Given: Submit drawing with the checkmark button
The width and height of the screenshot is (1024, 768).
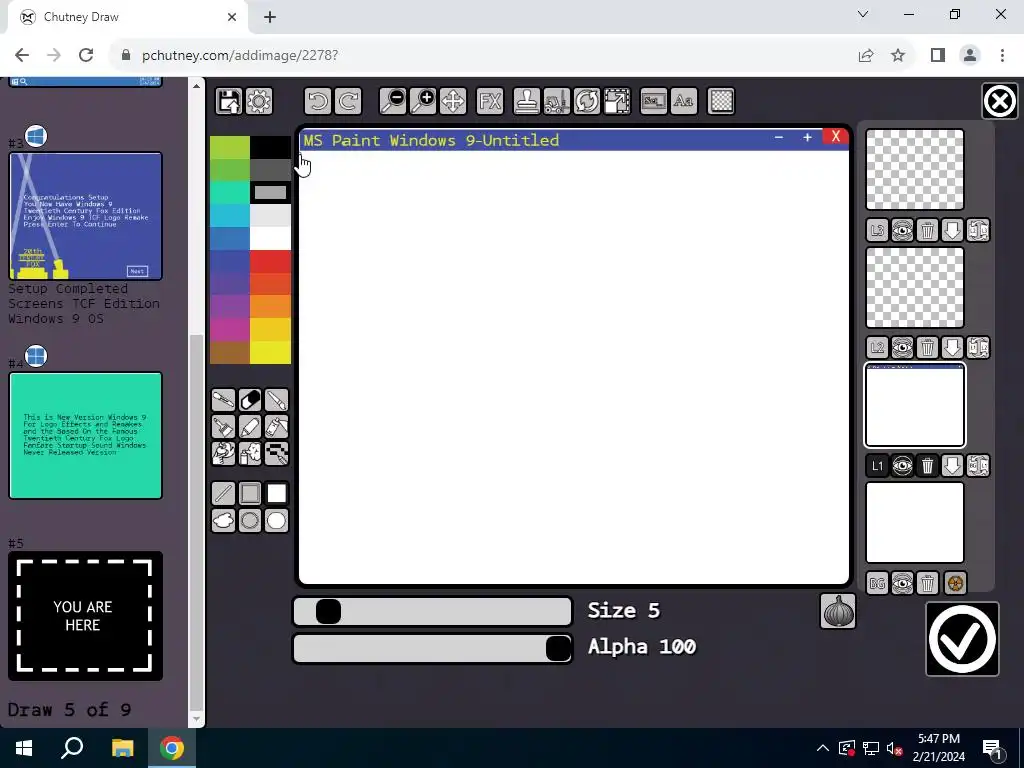Looking at the screenshot, I should [x=963, y=639].
